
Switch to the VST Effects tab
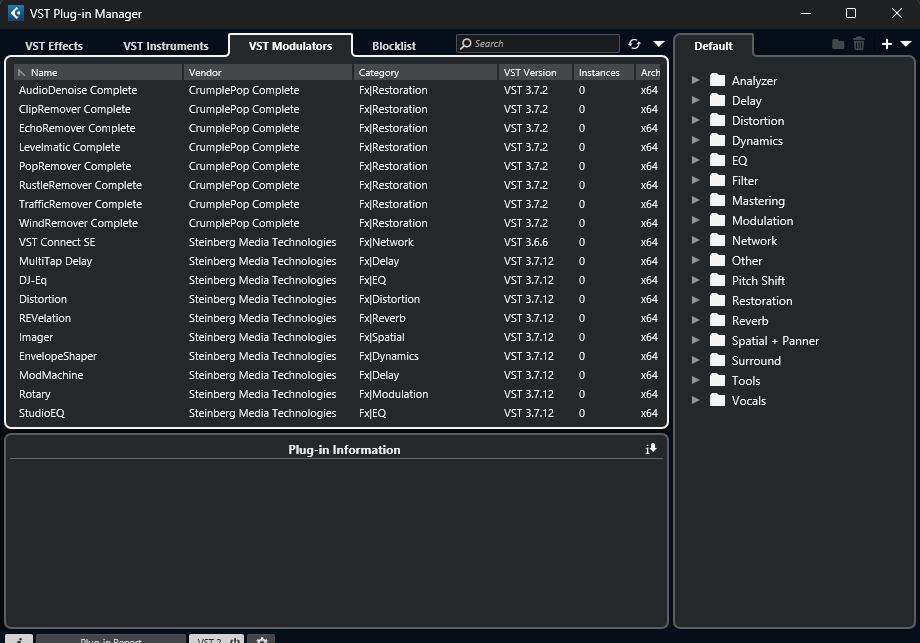[x=54, y=46]
